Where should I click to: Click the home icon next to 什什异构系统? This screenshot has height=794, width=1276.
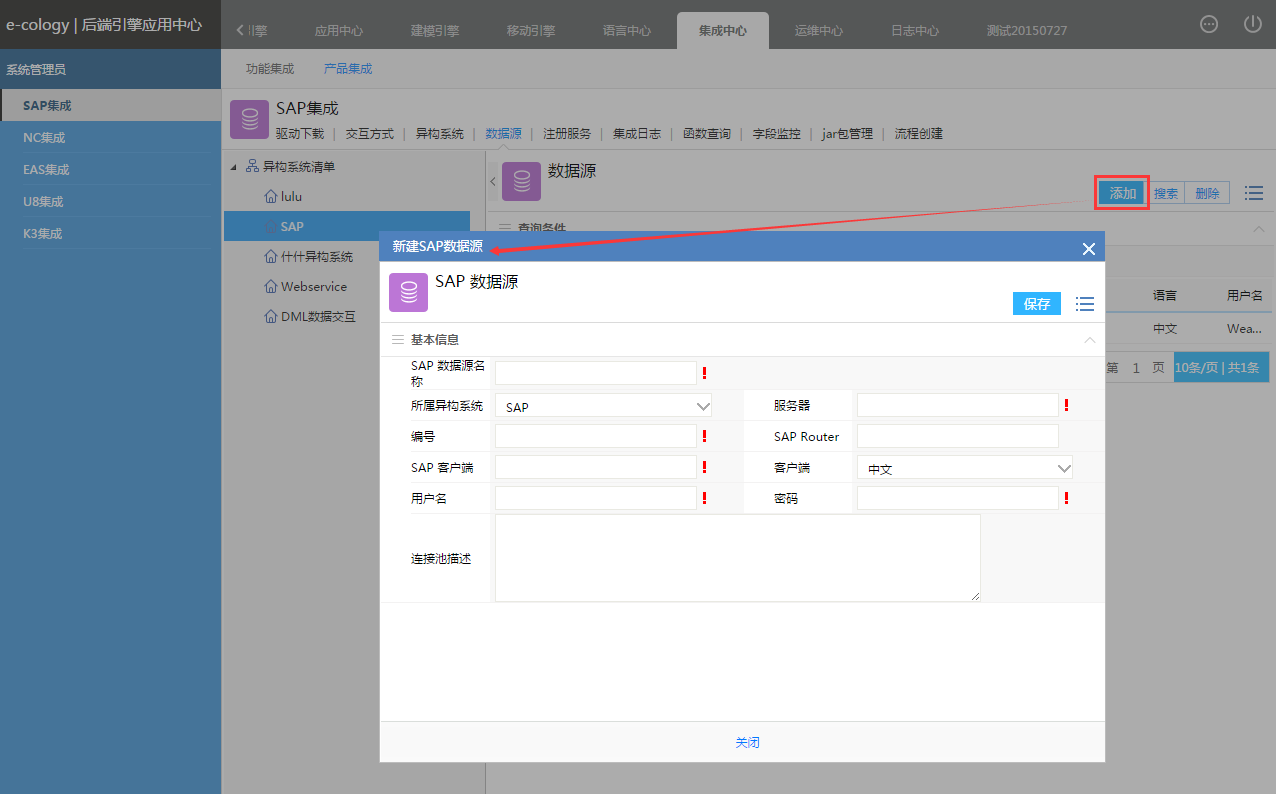pos(271,257)
